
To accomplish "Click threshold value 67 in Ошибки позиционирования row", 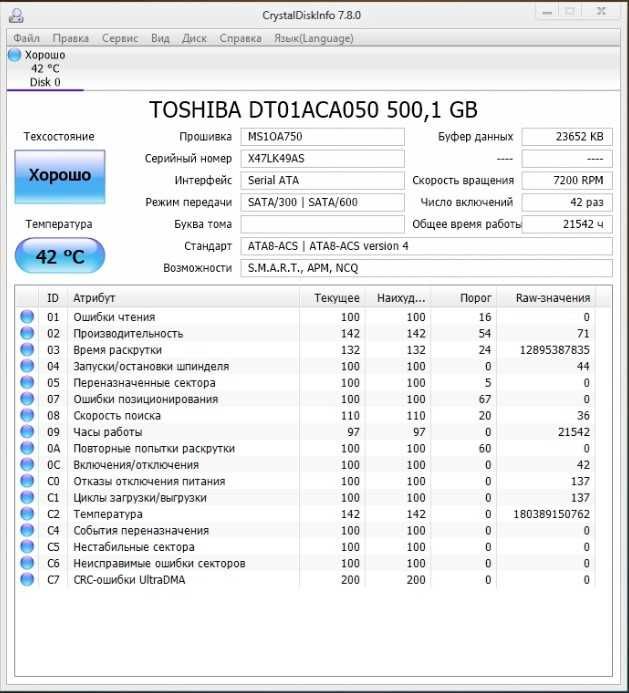I will [485, 399].
